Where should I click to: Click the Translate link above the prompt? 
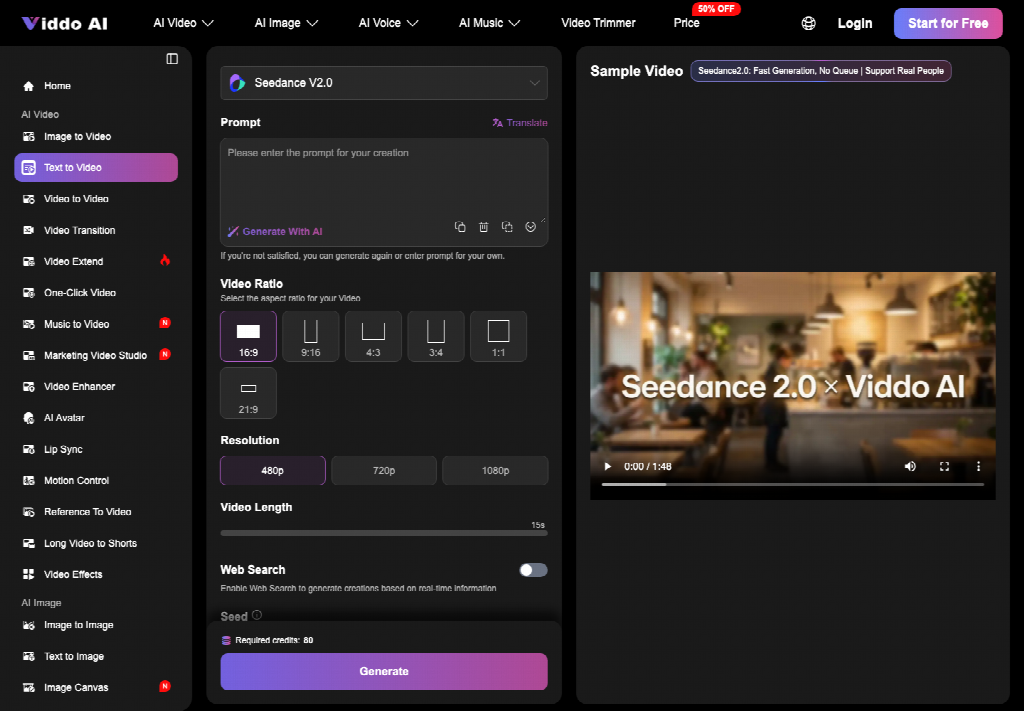tap(520, 123)
